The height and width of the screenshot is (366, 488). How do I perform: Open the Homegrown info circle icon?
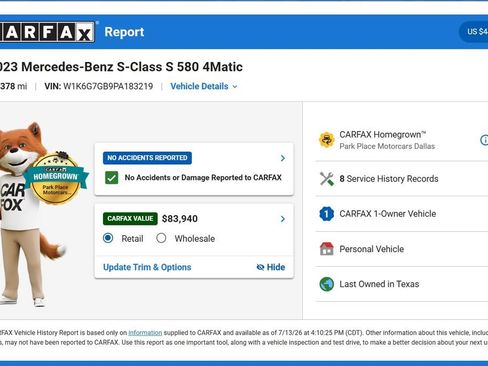pyautogui.click(x=484, y=140)
